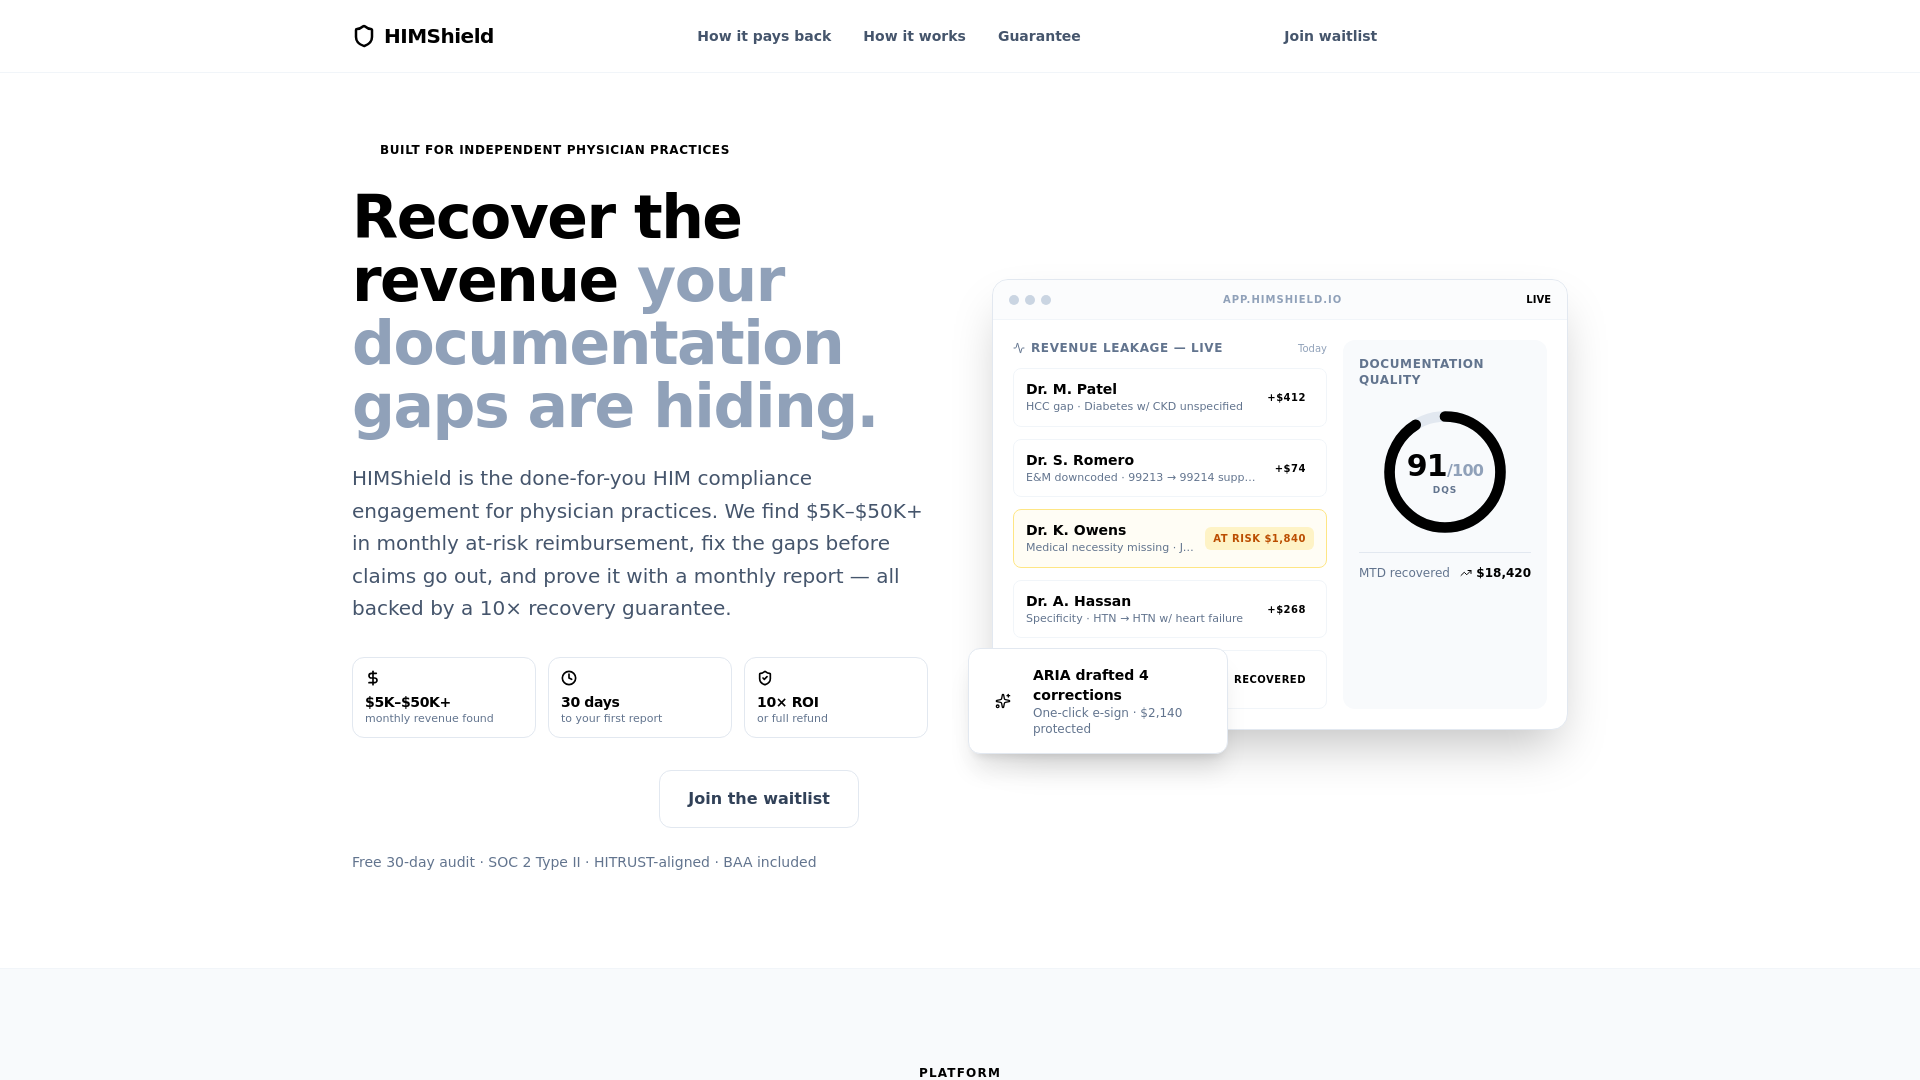Click the 10× ROI or full refund card
The width and height of the screenshot is (1920, 1080).
(836, 698)
